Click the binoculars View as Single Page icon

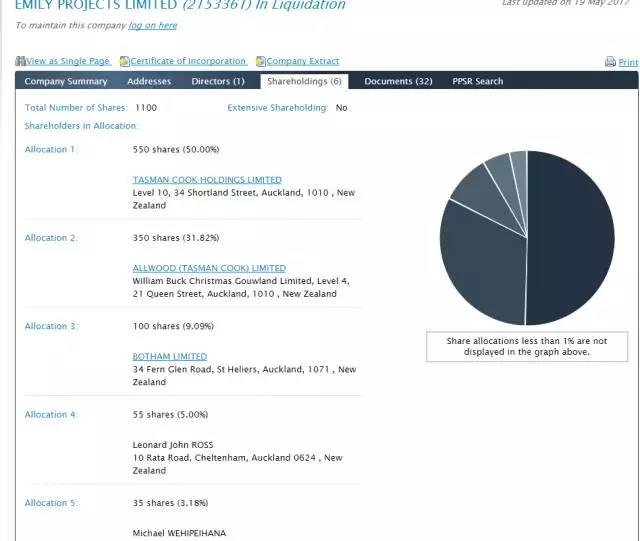click(20, 61)
